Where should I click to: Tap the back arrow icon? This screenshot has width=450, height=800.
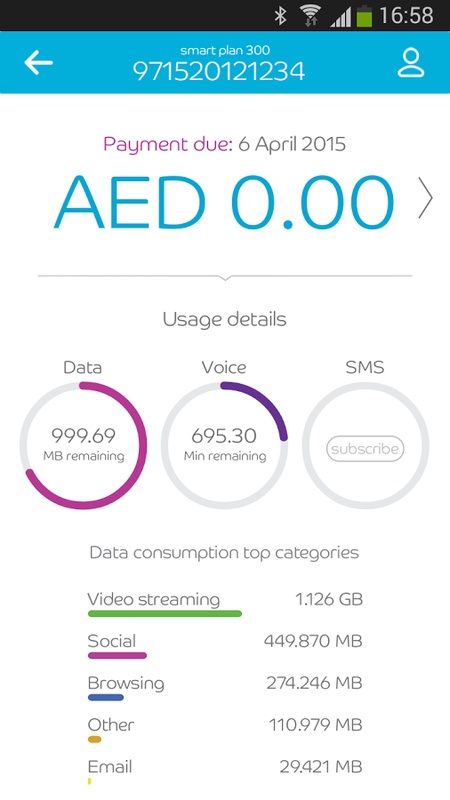[x=38, y=63]
